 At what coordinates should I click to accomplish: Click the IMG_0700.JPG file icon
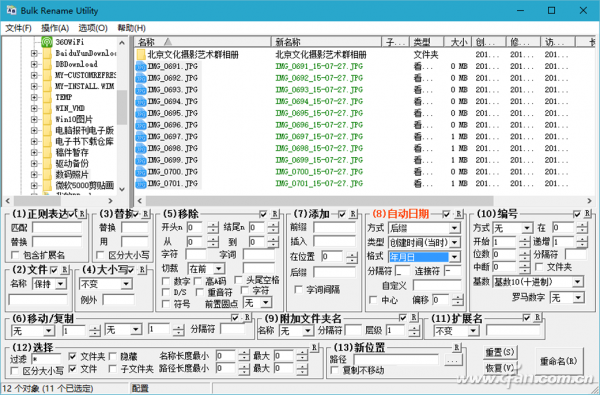click(141, 172)
